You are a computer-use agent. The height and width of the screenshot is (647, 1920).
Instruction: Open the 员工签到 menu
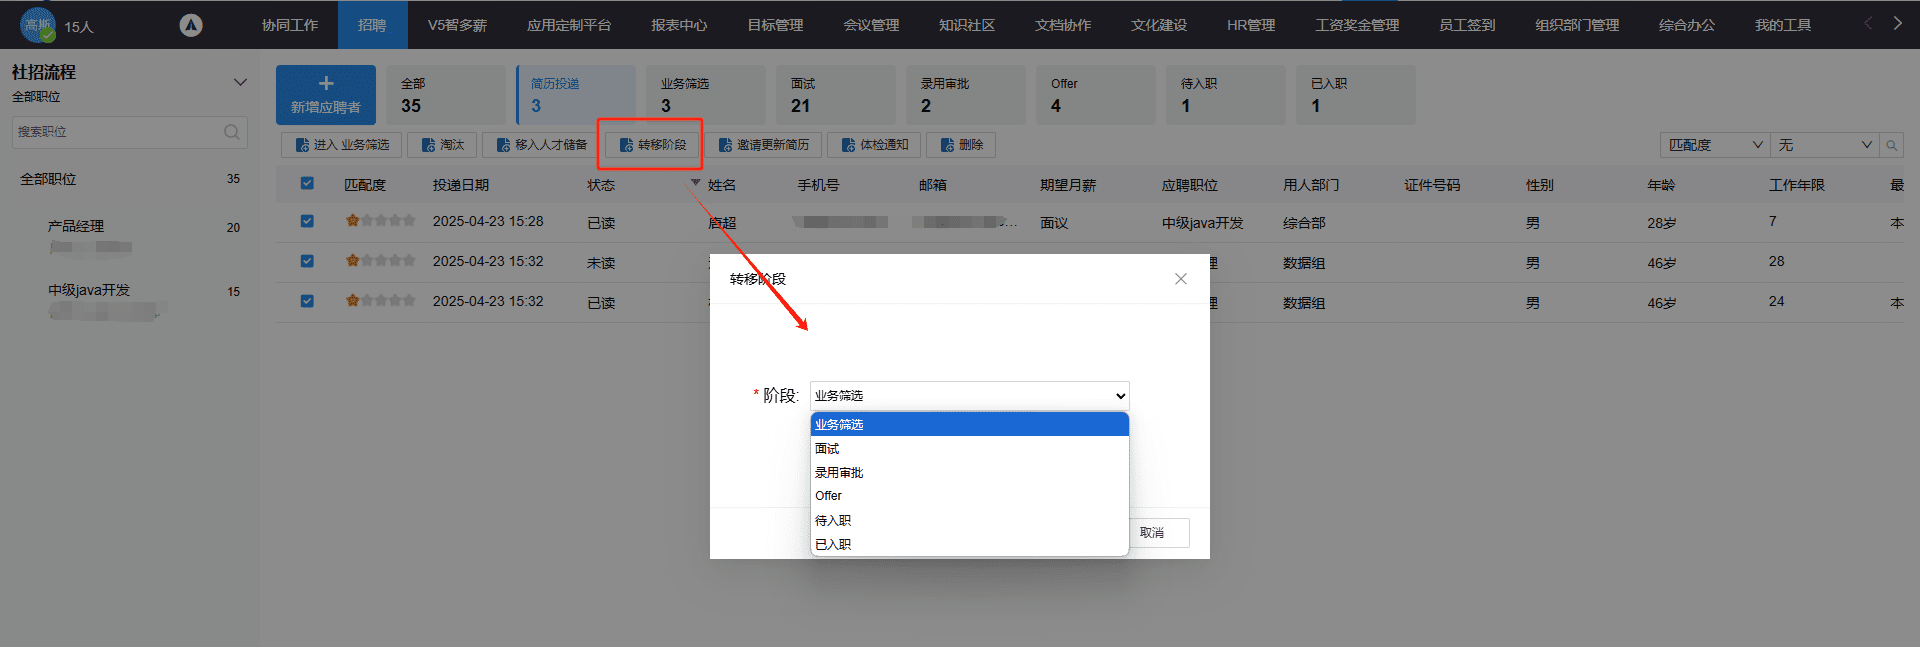1467,25
